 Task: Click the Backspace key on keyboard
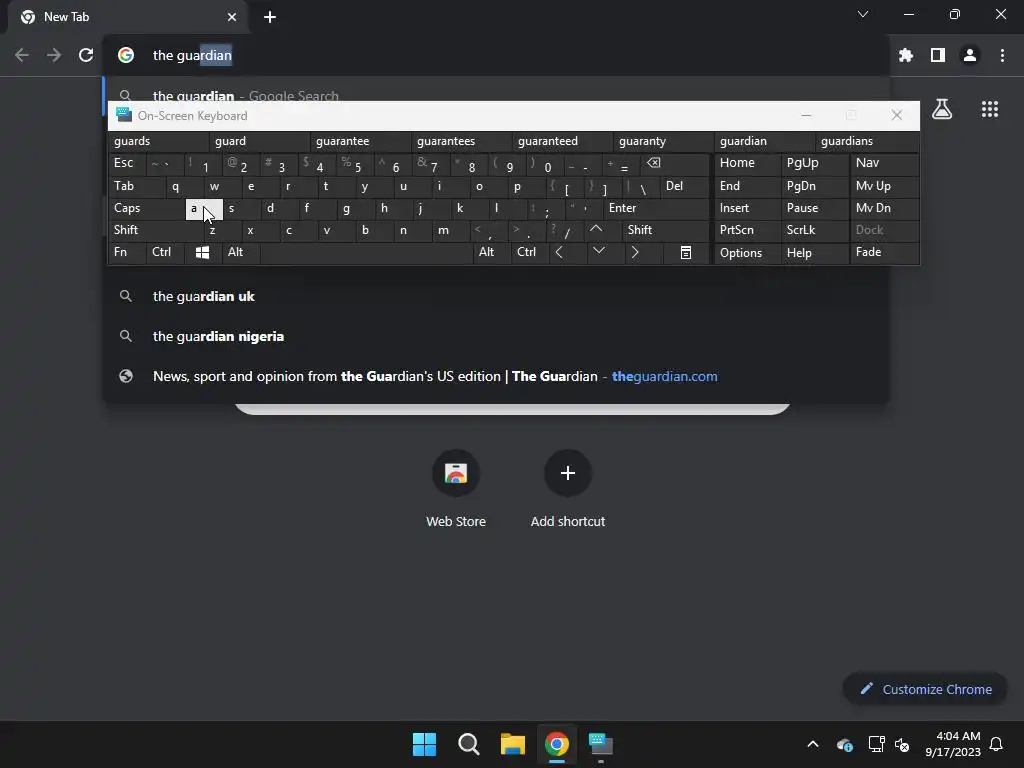[x=675, y=164]
